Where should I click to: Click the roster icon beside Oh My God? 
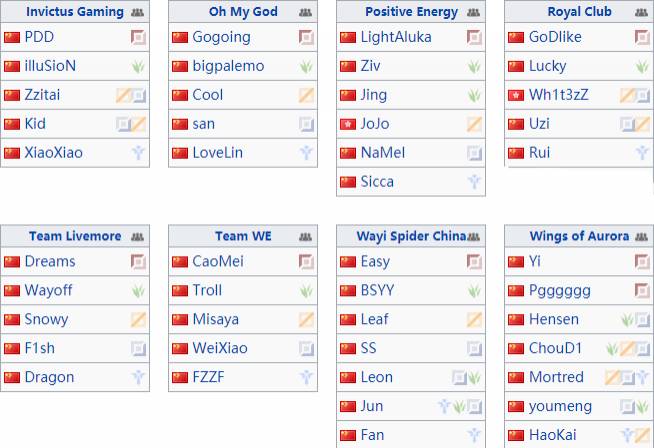pos(305,12)
